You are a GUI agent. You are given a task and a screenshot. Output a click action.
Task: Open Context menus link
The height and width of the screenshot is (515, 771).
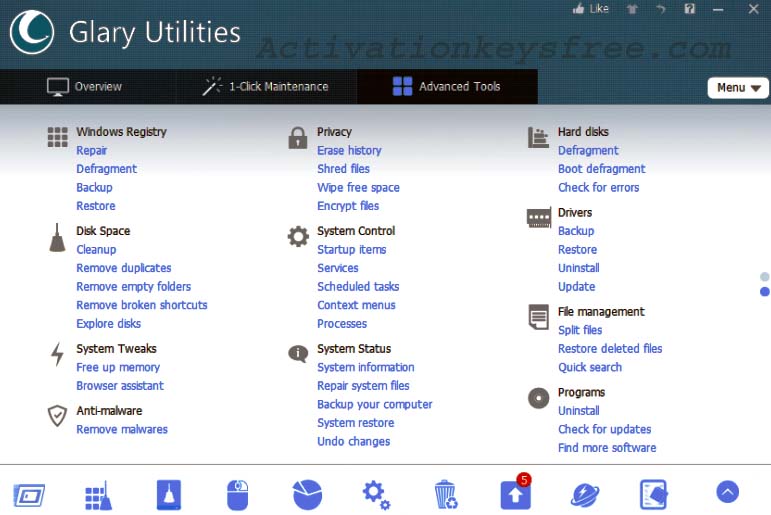point(356,305)
